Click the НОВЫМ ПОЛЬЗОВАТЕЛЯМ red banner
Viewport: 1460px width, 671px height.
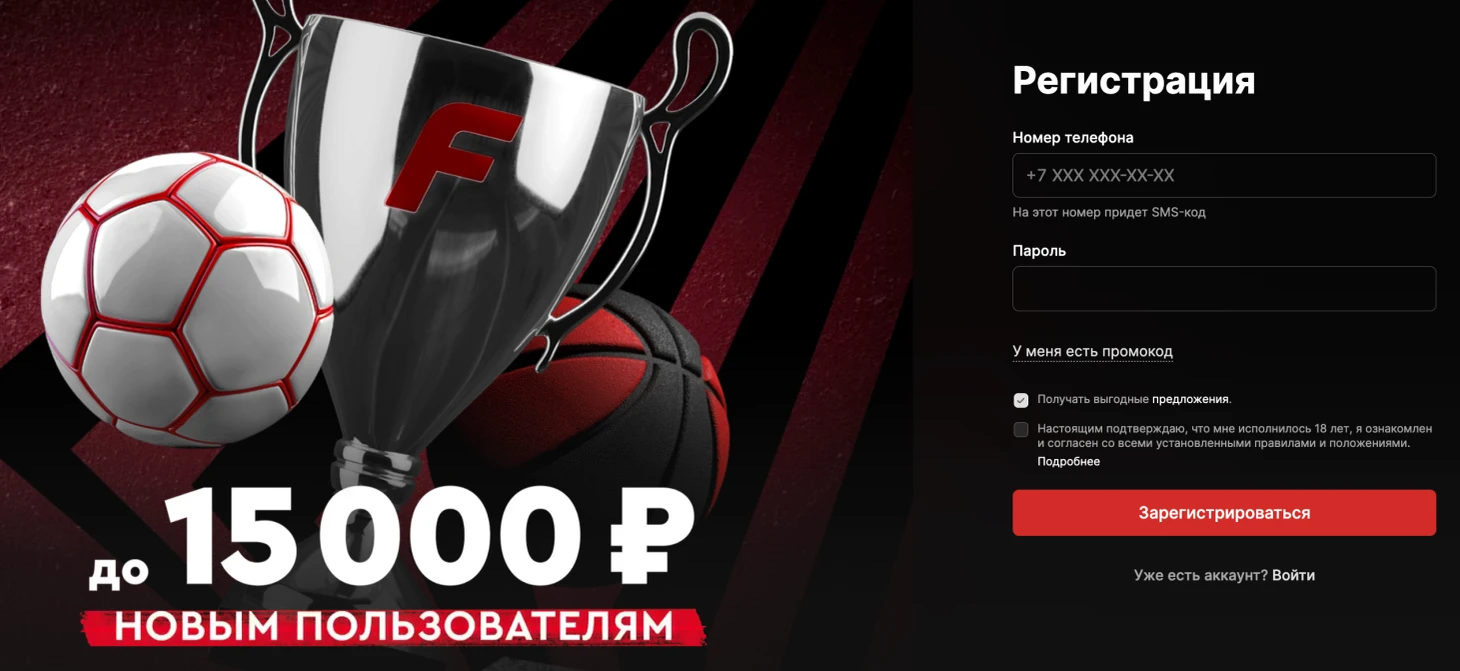tap(393, 626)
